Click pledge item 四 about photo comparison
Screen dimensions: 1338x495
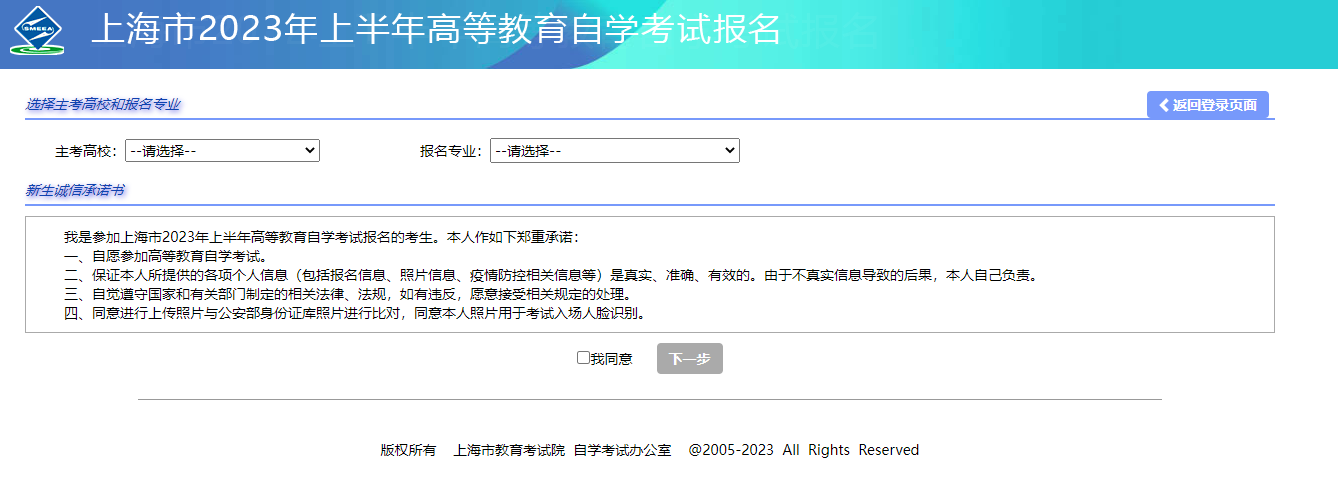tap(354, 313)
